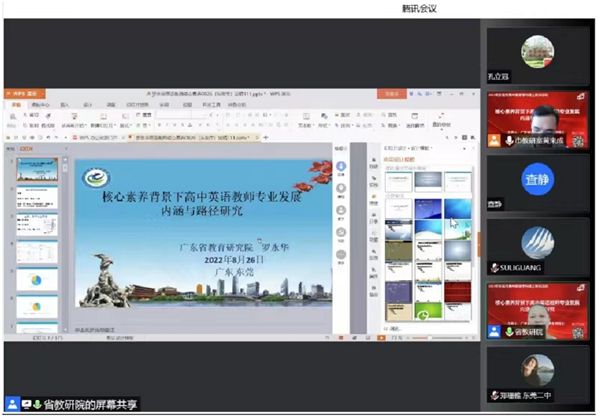Close the open pptx document tab
600x418 pixels.
pos(257,137)
